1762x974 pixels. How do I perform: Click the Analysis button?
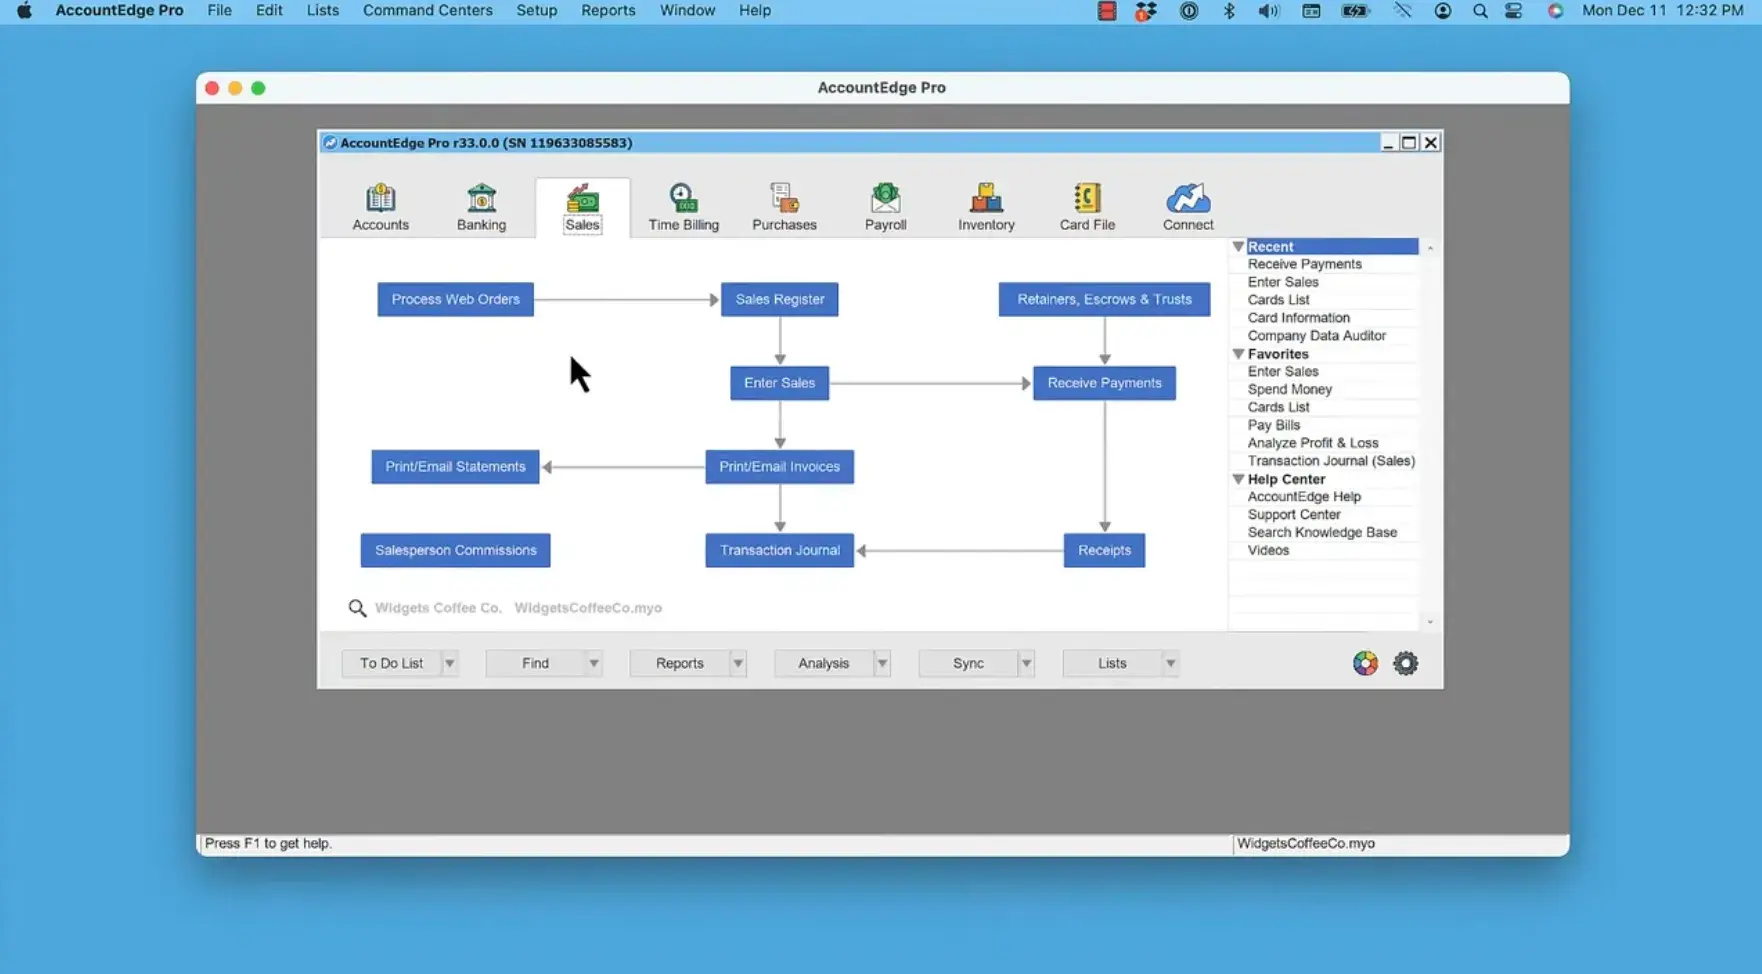coord(823,663)
